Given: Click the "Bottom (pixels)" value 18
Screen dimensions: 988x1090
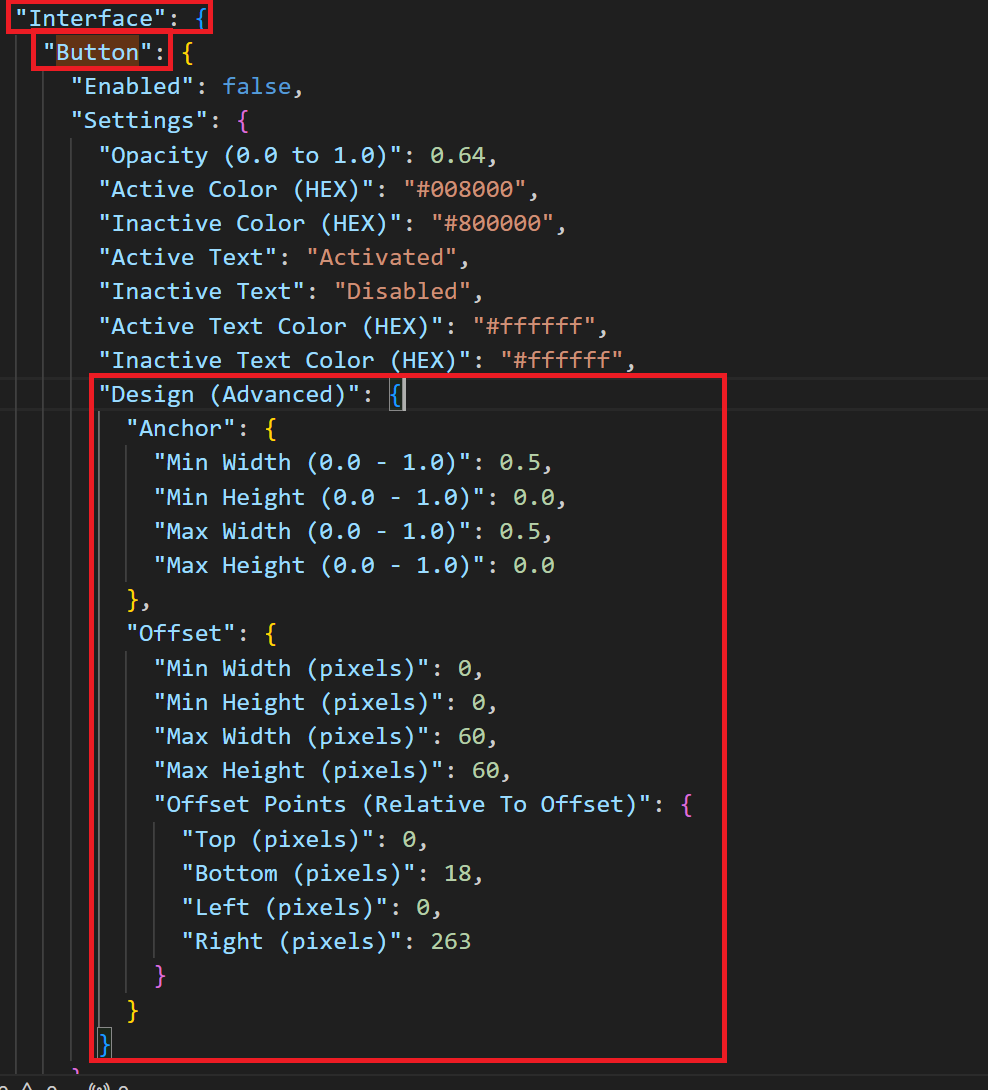Looking at the screenshot, I should 457,874.
